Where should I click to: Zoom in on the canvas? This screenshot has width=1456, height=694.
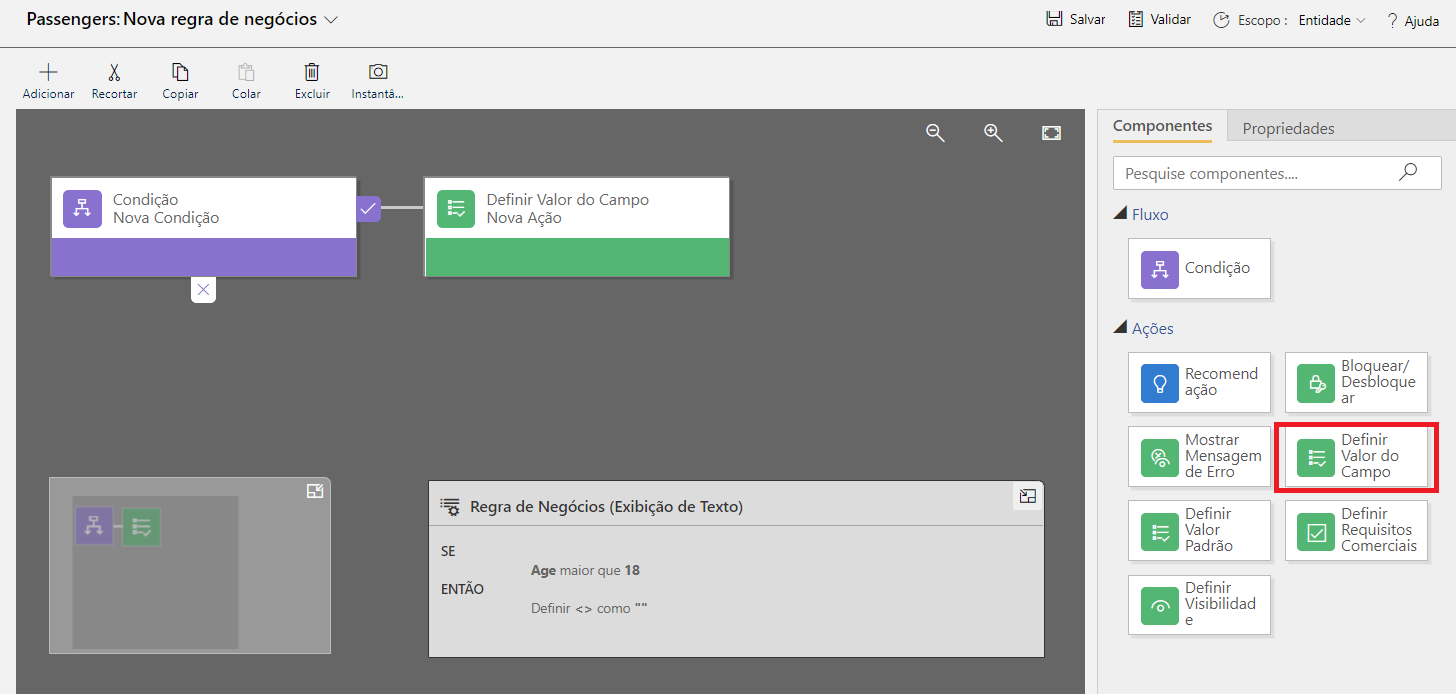click(x=993, y=133)
